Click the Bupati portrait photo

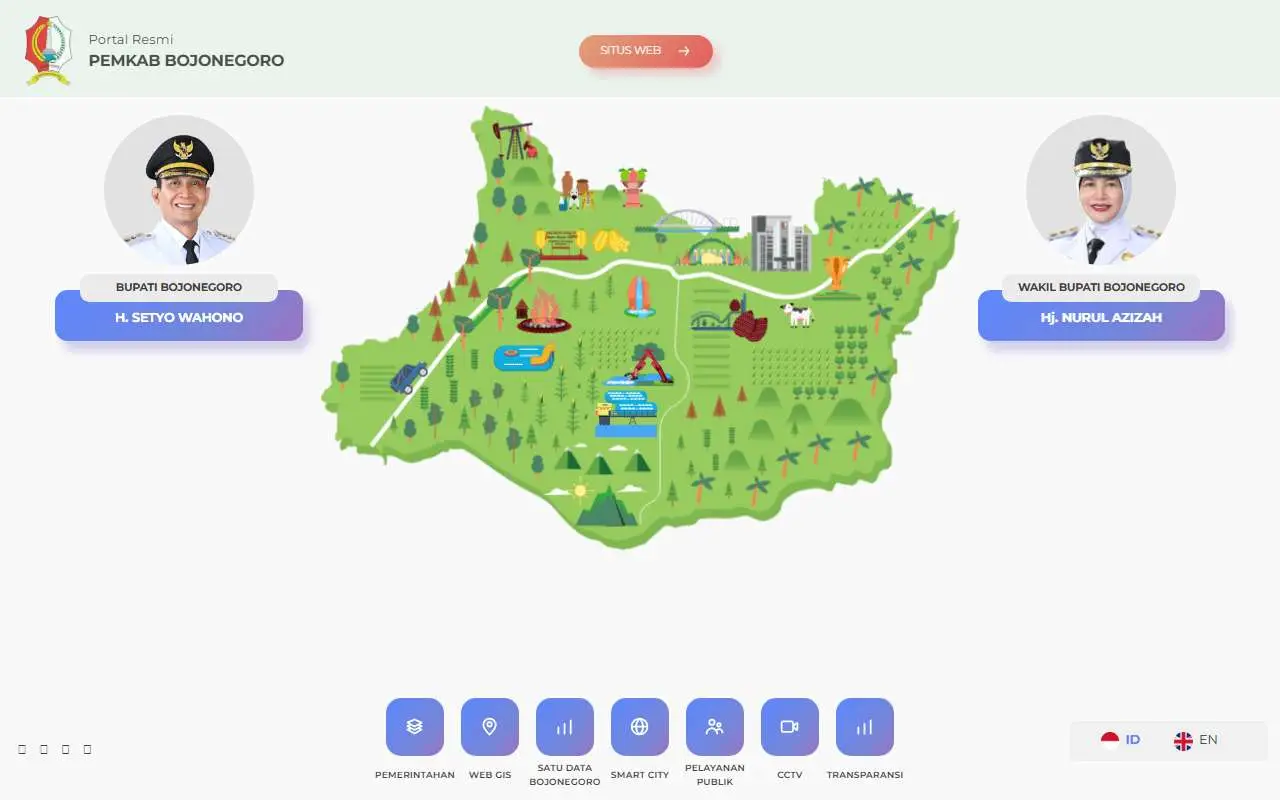tap(179, 190)
